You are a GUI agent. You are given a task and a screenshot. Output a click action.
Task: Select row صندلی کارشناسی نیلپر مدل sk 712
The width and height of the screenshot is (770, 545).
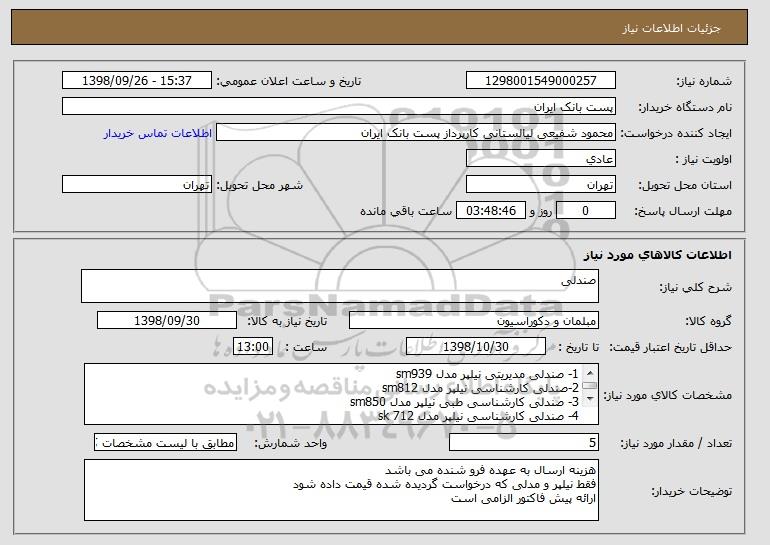(x=478, y=416)
